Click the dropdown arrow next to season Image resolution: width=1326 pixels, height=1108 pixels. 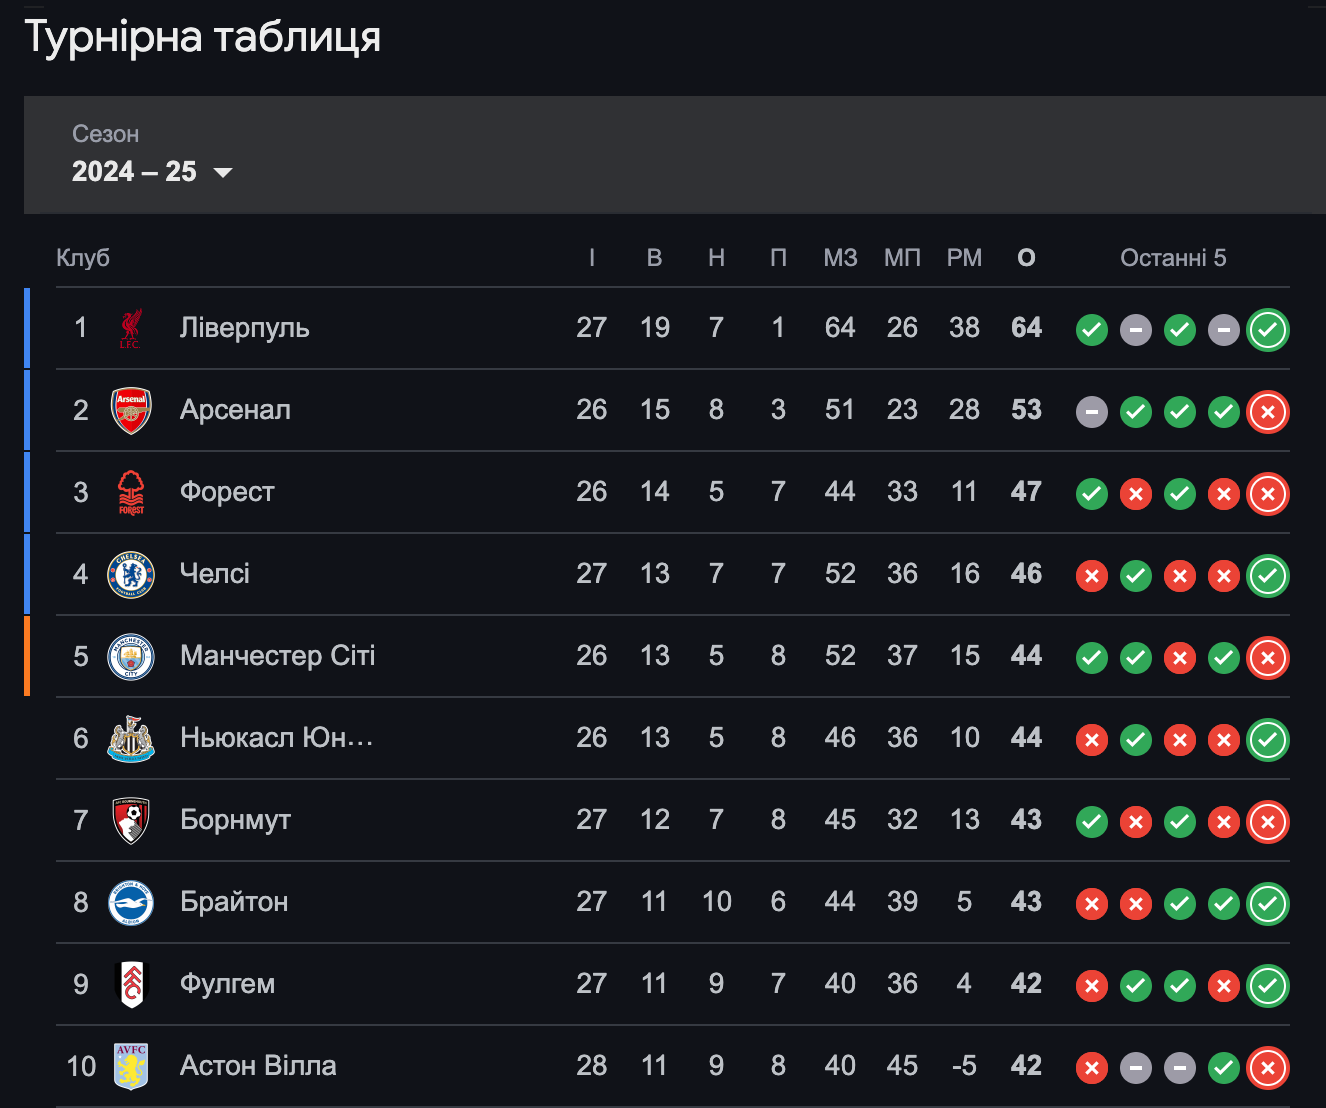pos(223,173)
